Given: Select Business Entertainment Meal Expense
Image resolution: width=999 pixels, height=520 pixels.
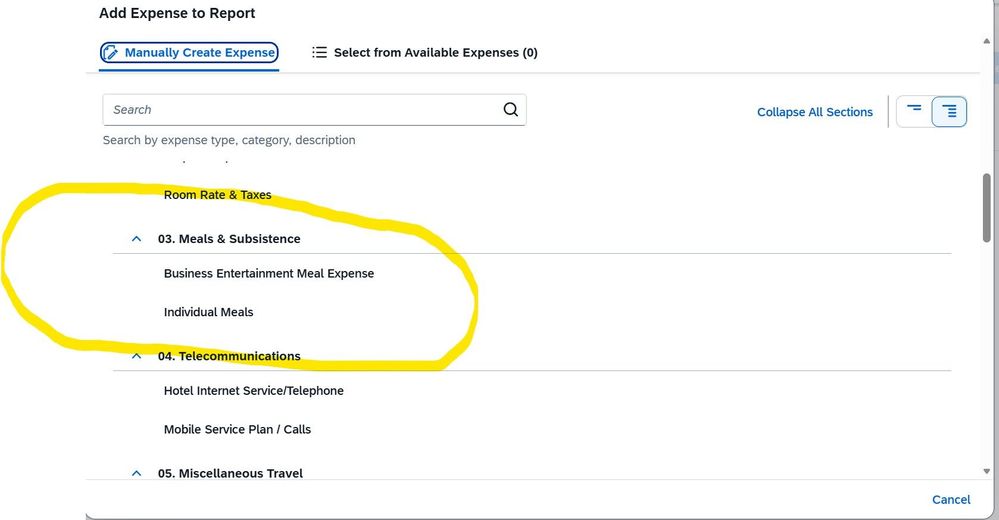Looking at the screenshot, I should pos(269,273).
